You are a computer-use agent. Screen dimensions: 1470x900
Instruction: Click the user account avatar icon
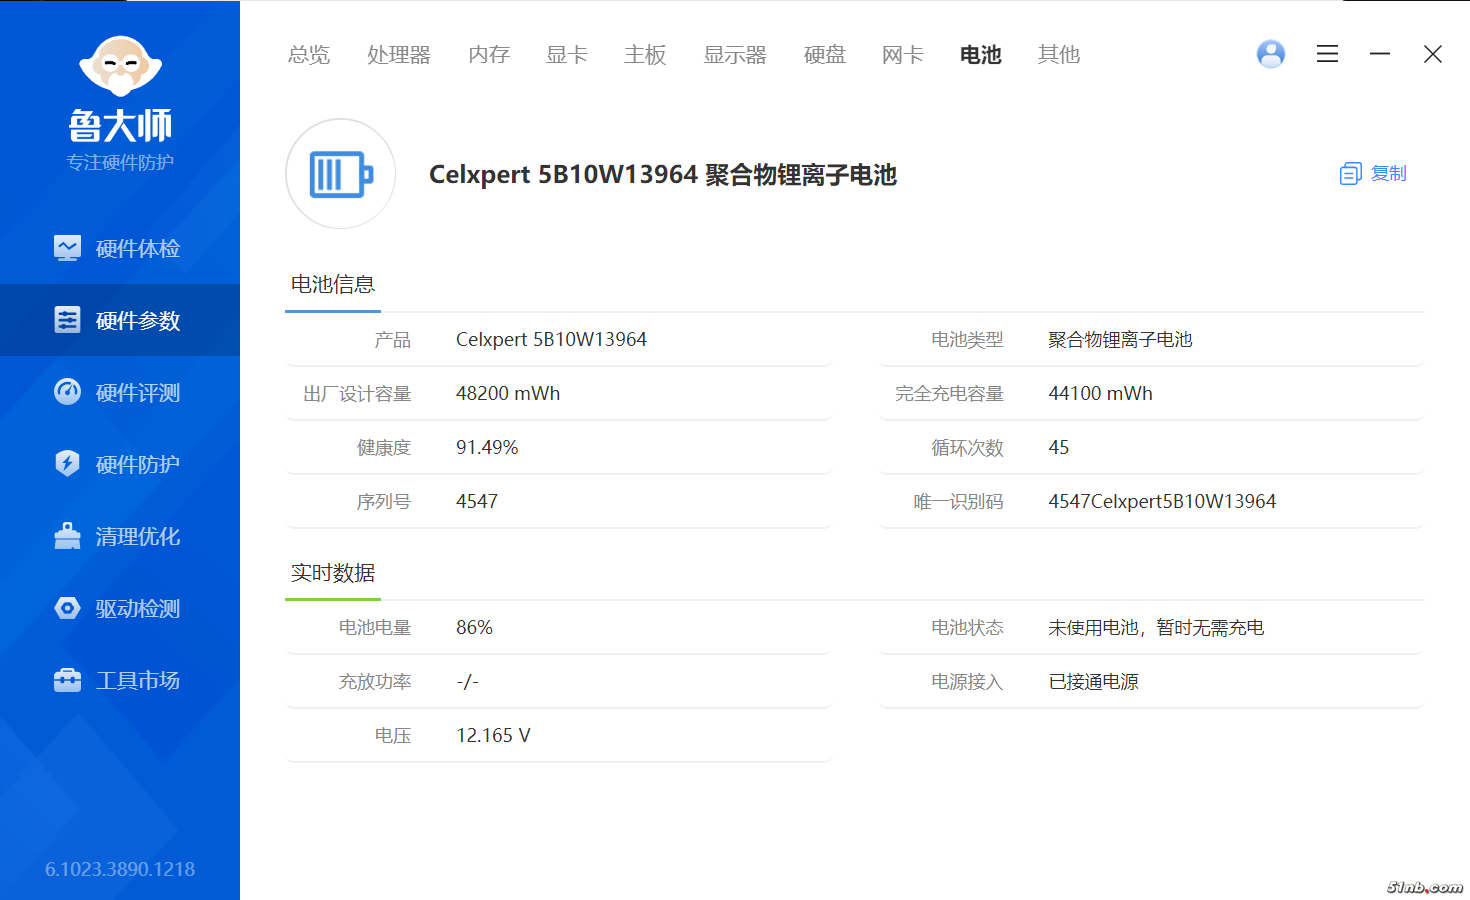1271,54
